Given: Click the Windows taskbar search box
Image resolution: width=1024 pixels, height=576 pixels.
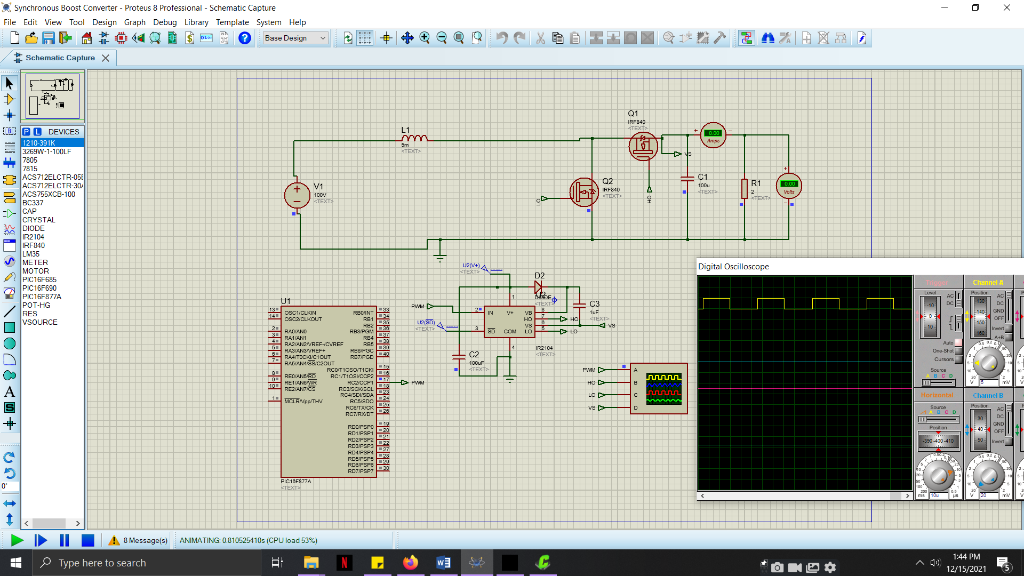Looking at the screenshot, I should tap(100, 563).
